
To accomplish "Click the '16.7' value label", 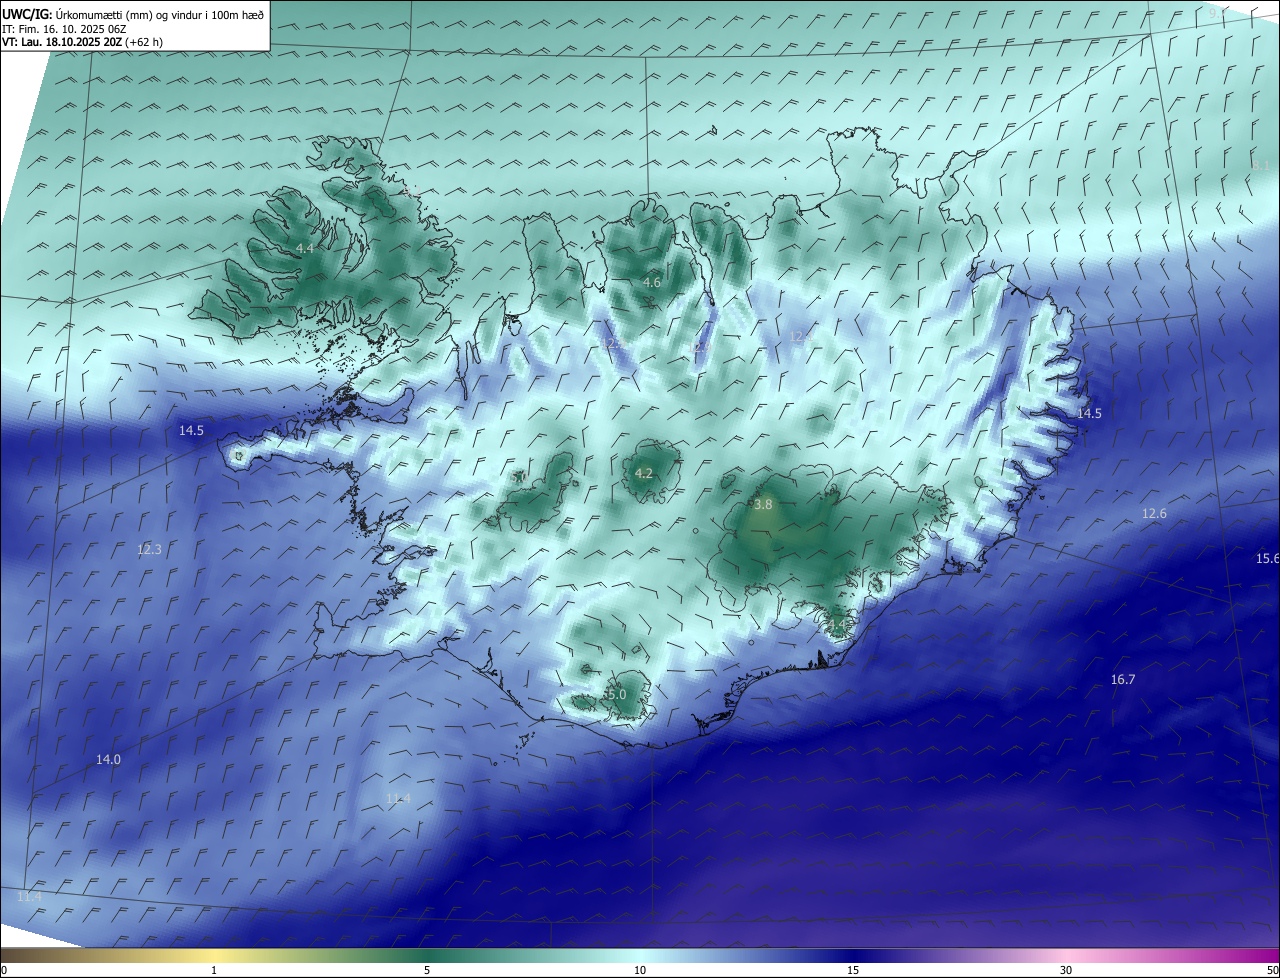I will [x=1123, y=680].
